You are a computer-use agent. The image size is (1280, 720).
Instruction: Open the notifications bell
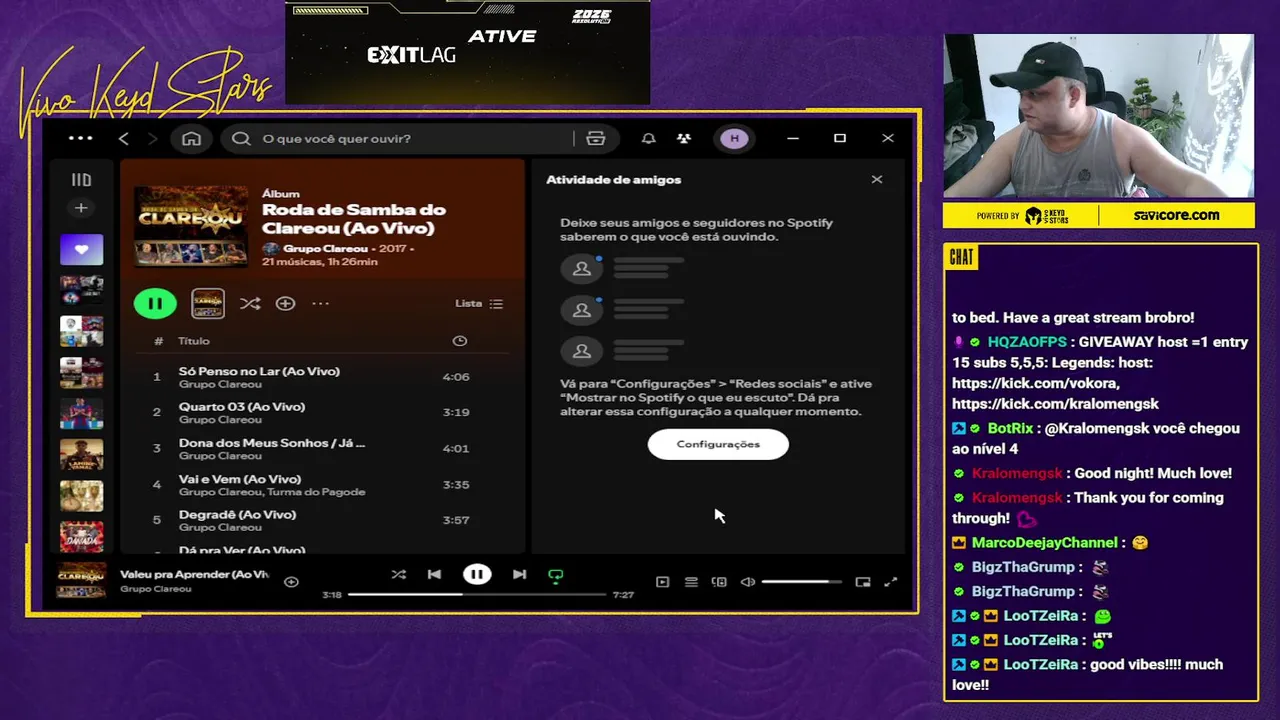coord(649,138)
